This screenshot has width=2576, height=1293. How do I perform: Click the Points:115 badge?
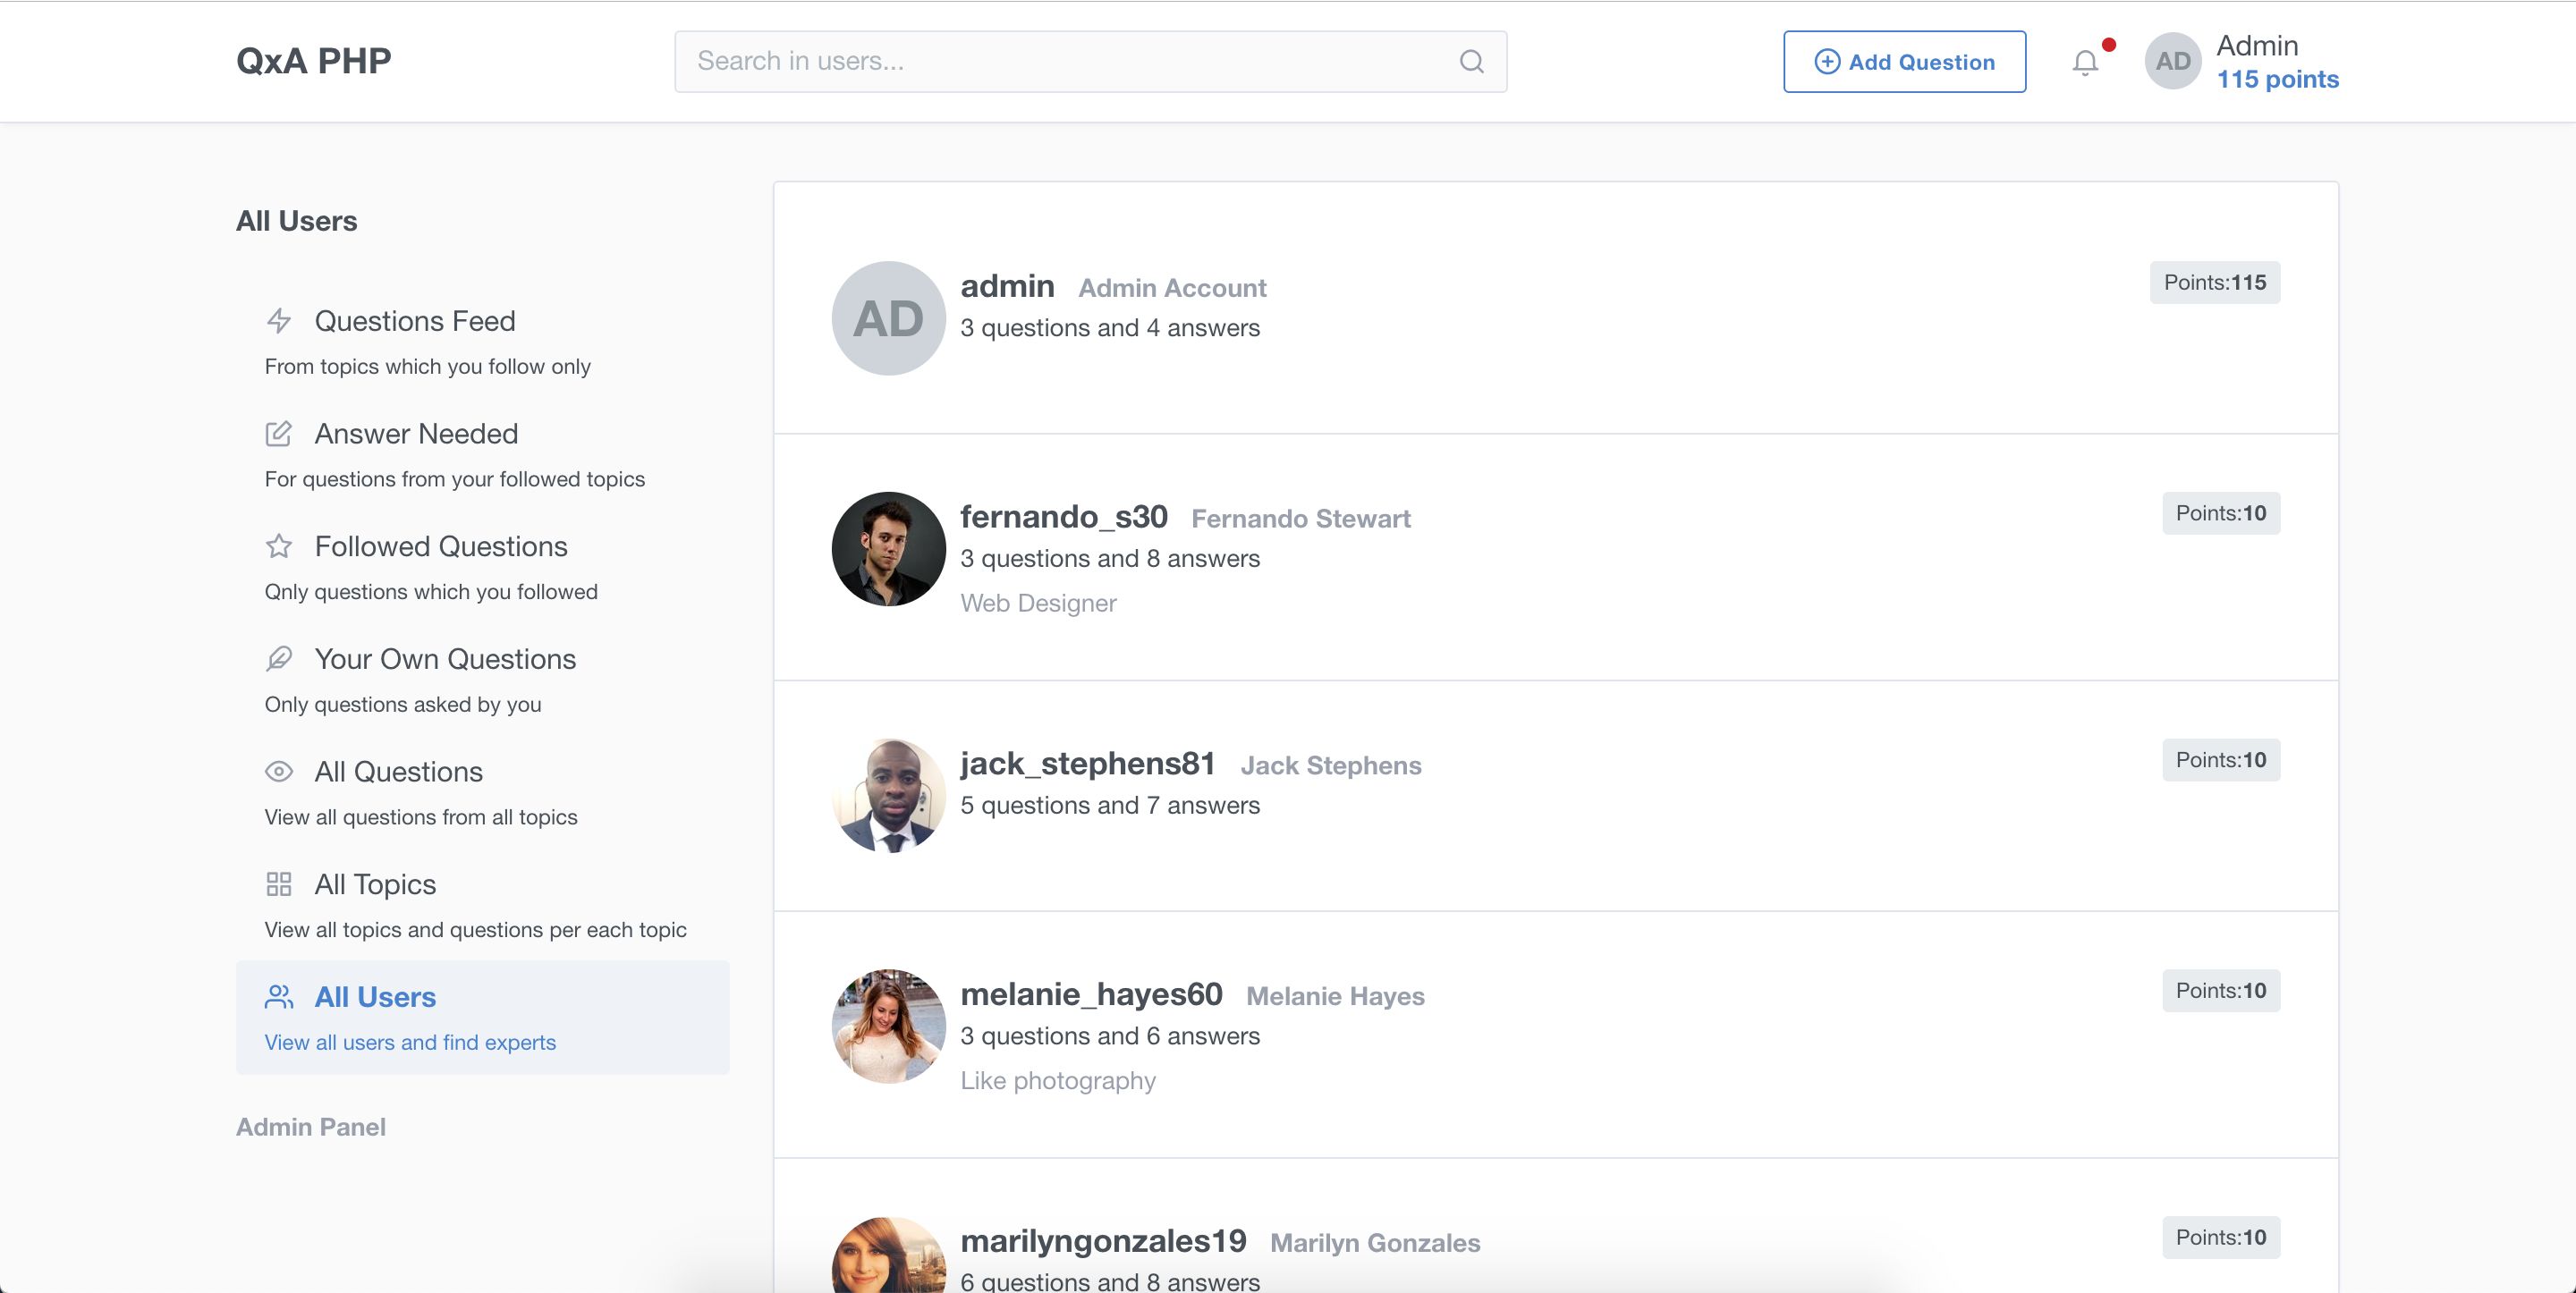point(2215,283)
